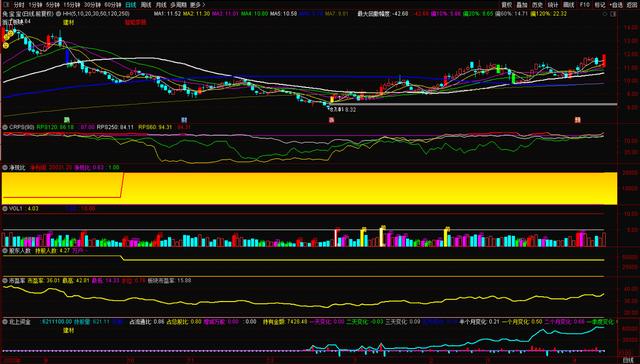The height and width of the screenshot is (364, 640).
Task: Click the 日线 label at bottom right
Action: pos(628,360)
